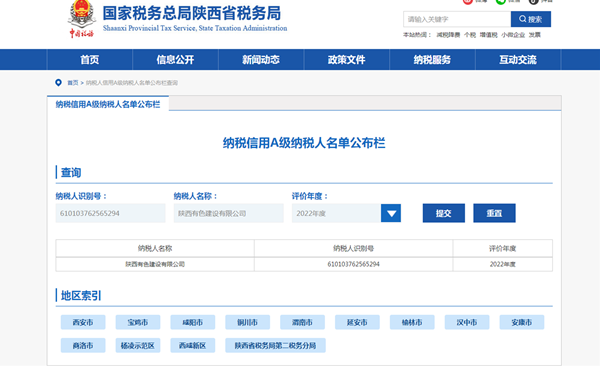This screenshot has height=366, width=600.
Task: Select region 商洛市
Action: [x=83, y=345]
